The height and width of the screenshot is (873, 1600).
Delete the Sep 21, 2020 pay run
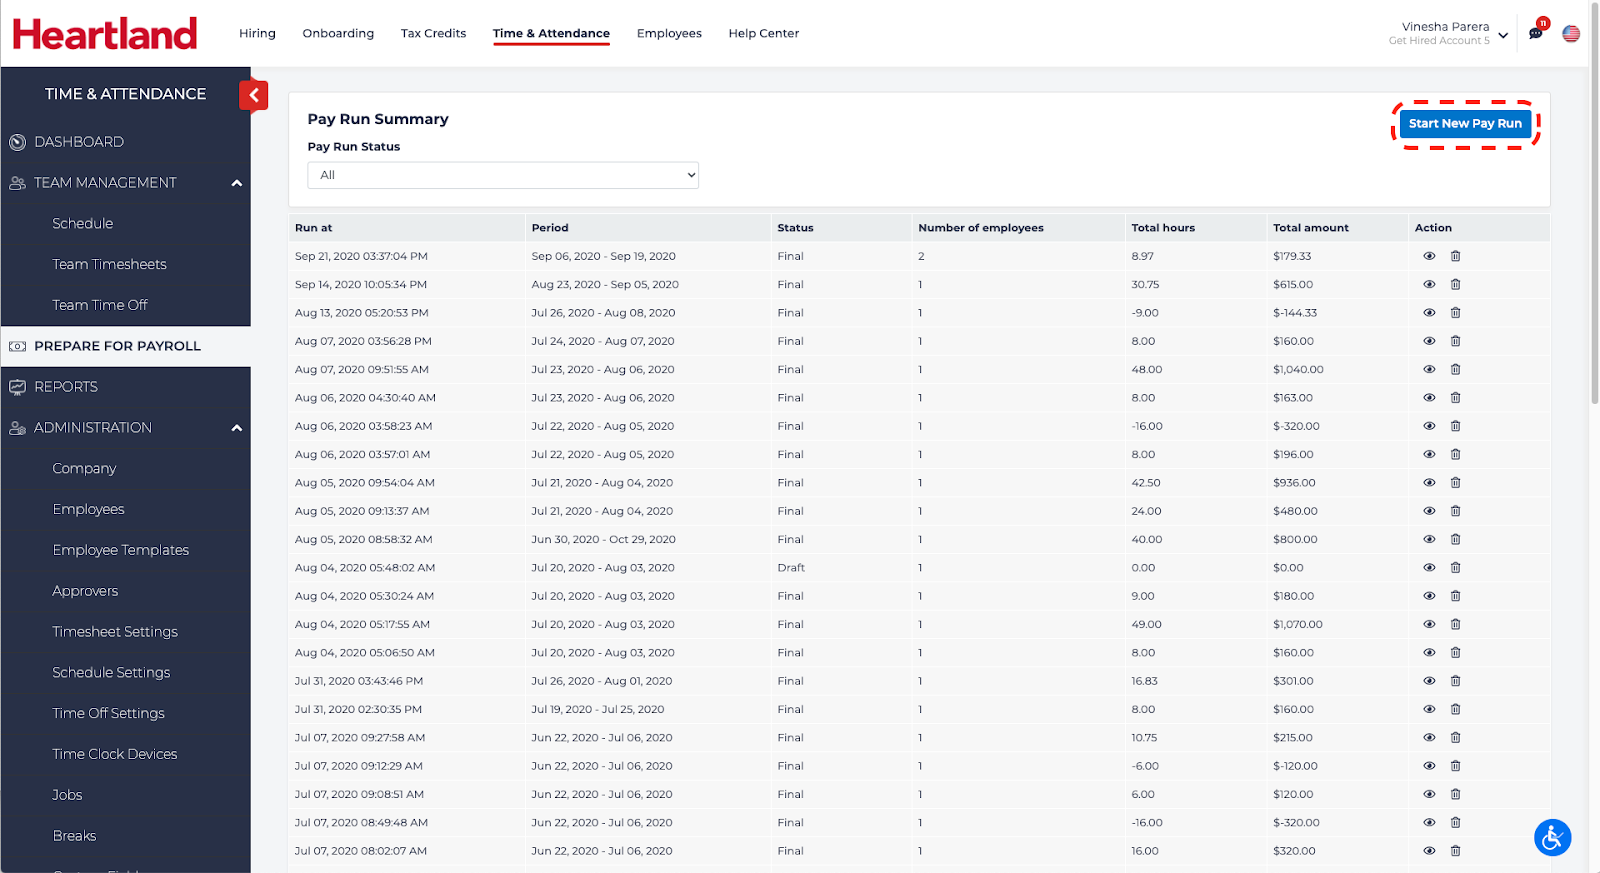(1455, 256)
